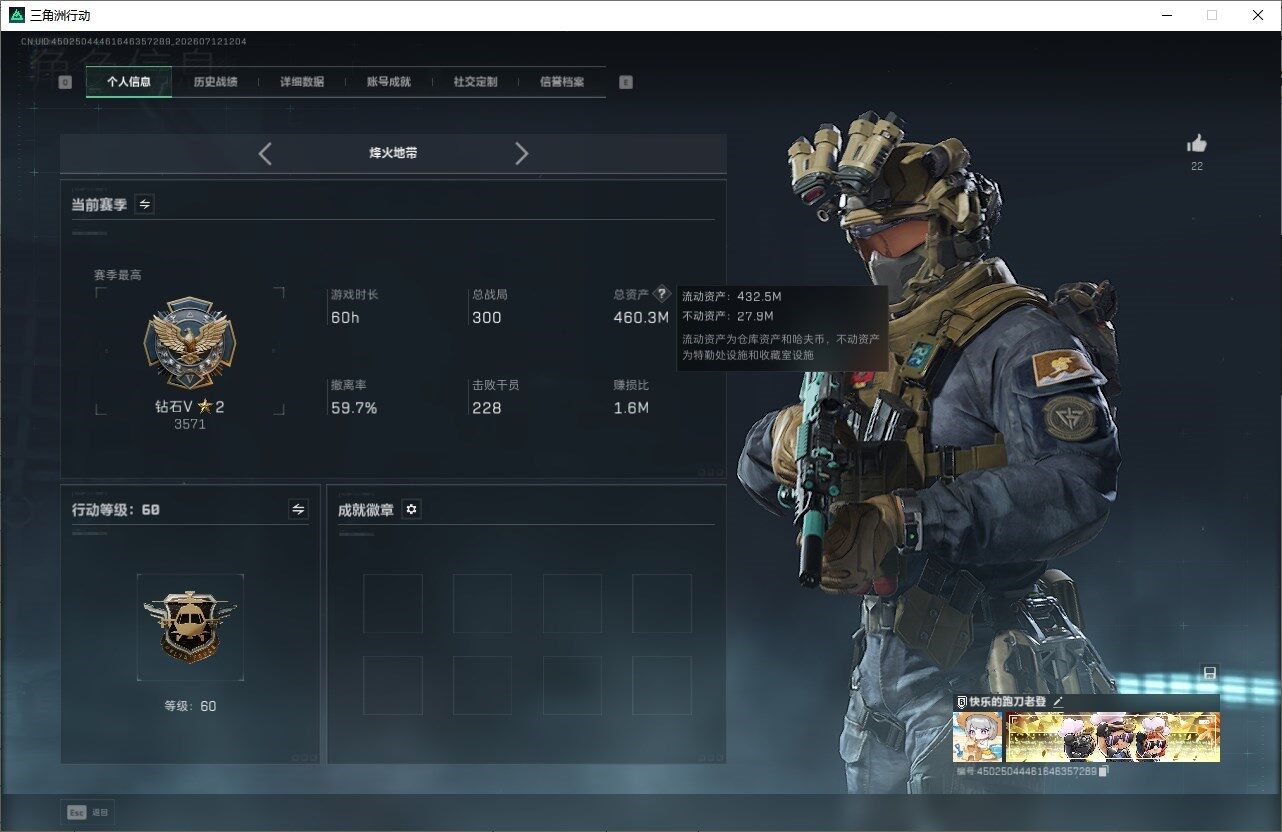Switch to previous game mode with left arrow
This screenshot has width=1282, height=832.
coord(265,153)
